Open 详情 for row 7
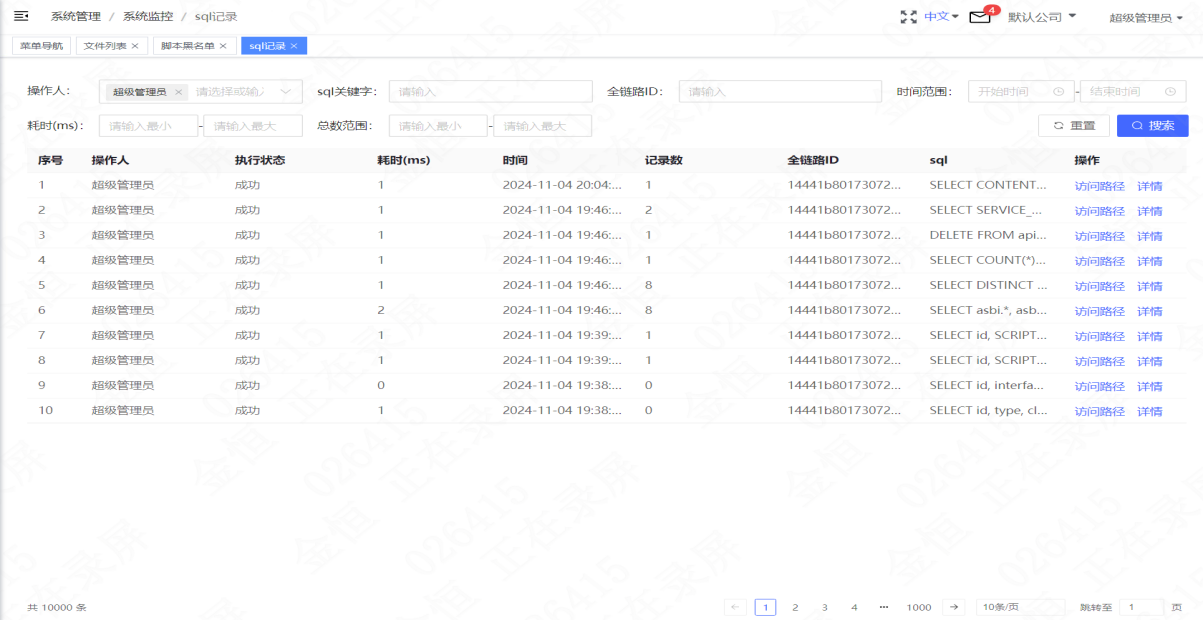The height and width of the screenshot is (620, 1203). click(1149, 336)
